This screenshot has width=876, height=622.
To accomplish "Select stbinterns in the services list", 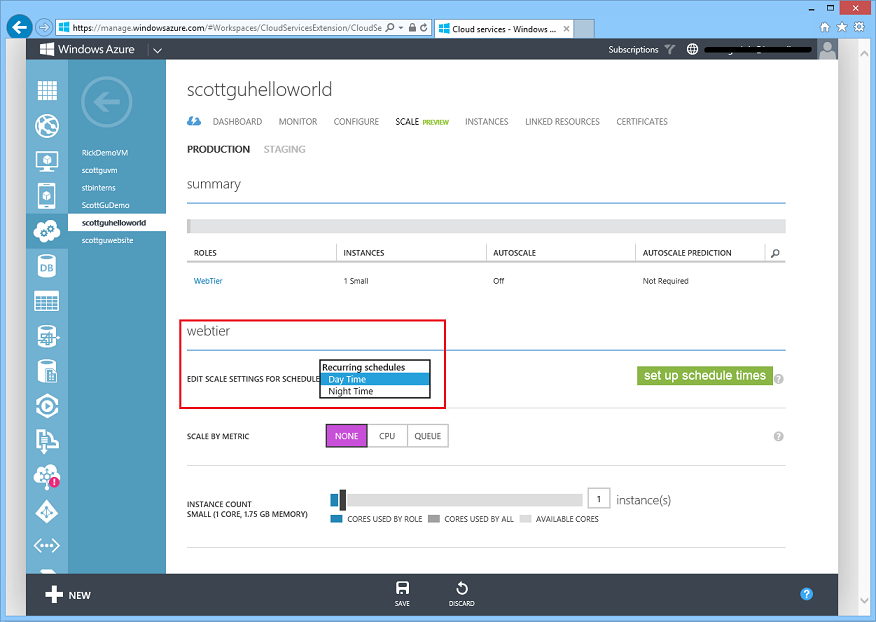I will click(x=98, y=188).
